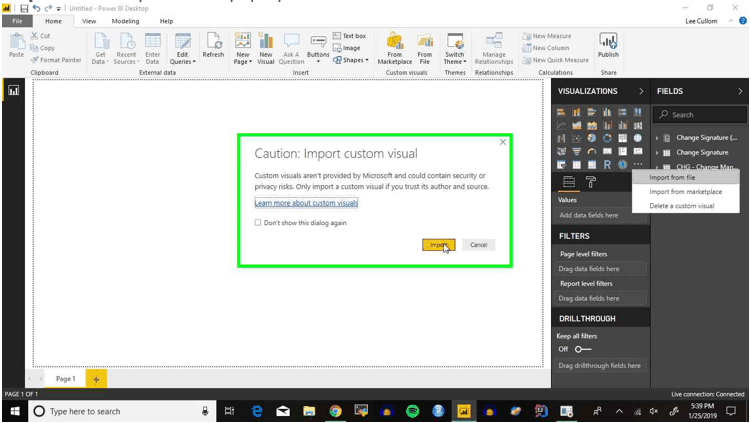
Task: Add a new page with plus button
Action: pos(96,379)
